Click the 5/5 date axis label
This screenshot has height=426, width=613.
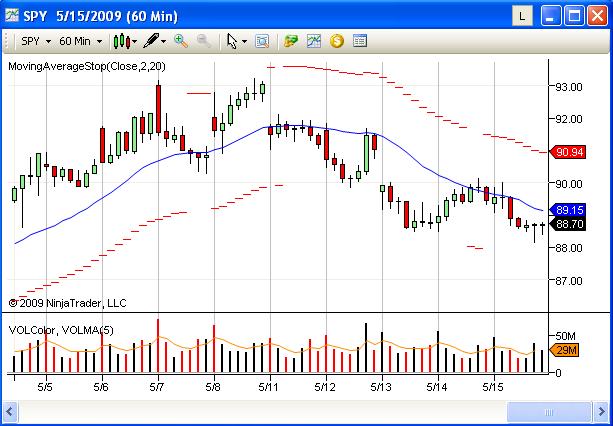[45, 387]
